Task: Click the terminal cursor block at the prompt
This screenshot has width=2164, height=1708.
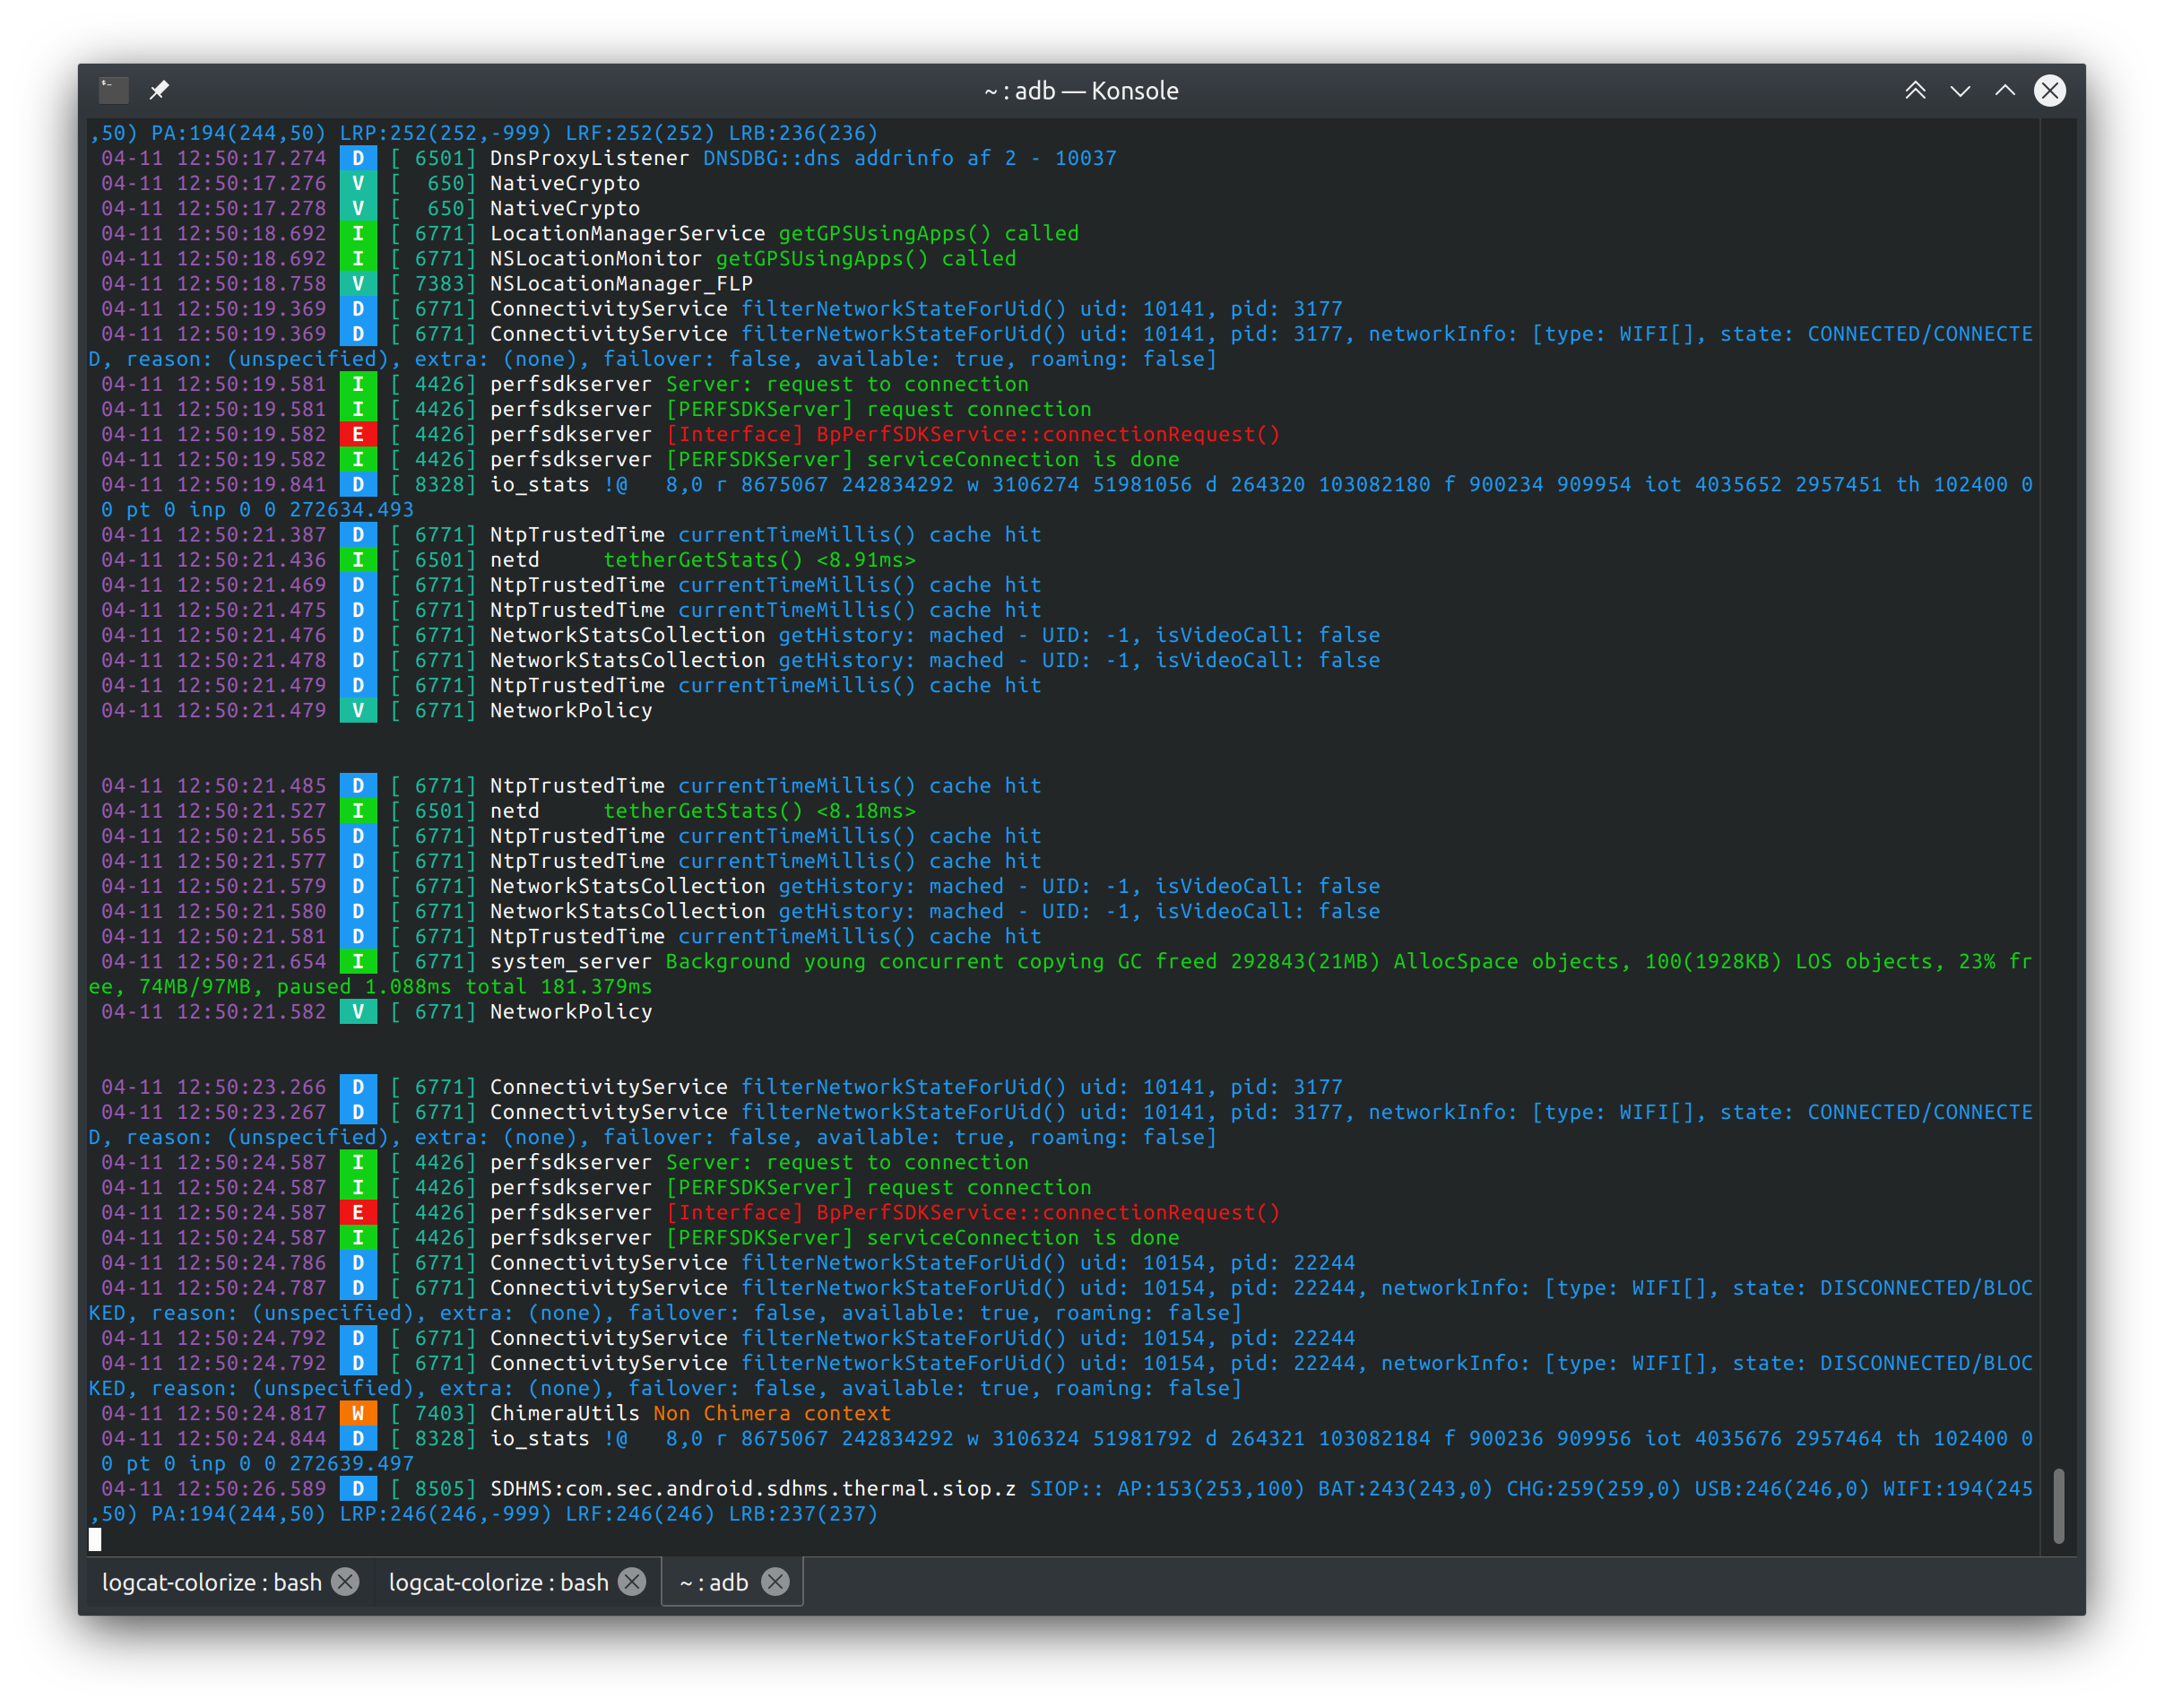Action: pos(95,1539)
